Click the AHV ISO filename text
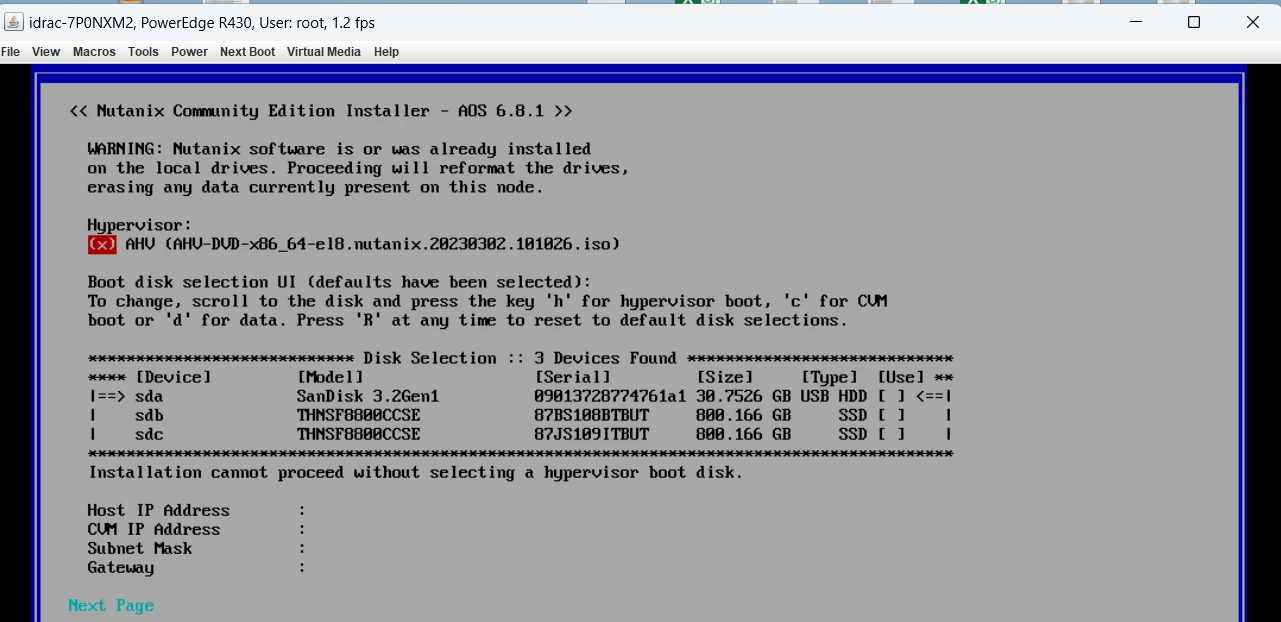This screenshot has width=1281, height=622. pyautogui.click(x=392, y=244)
